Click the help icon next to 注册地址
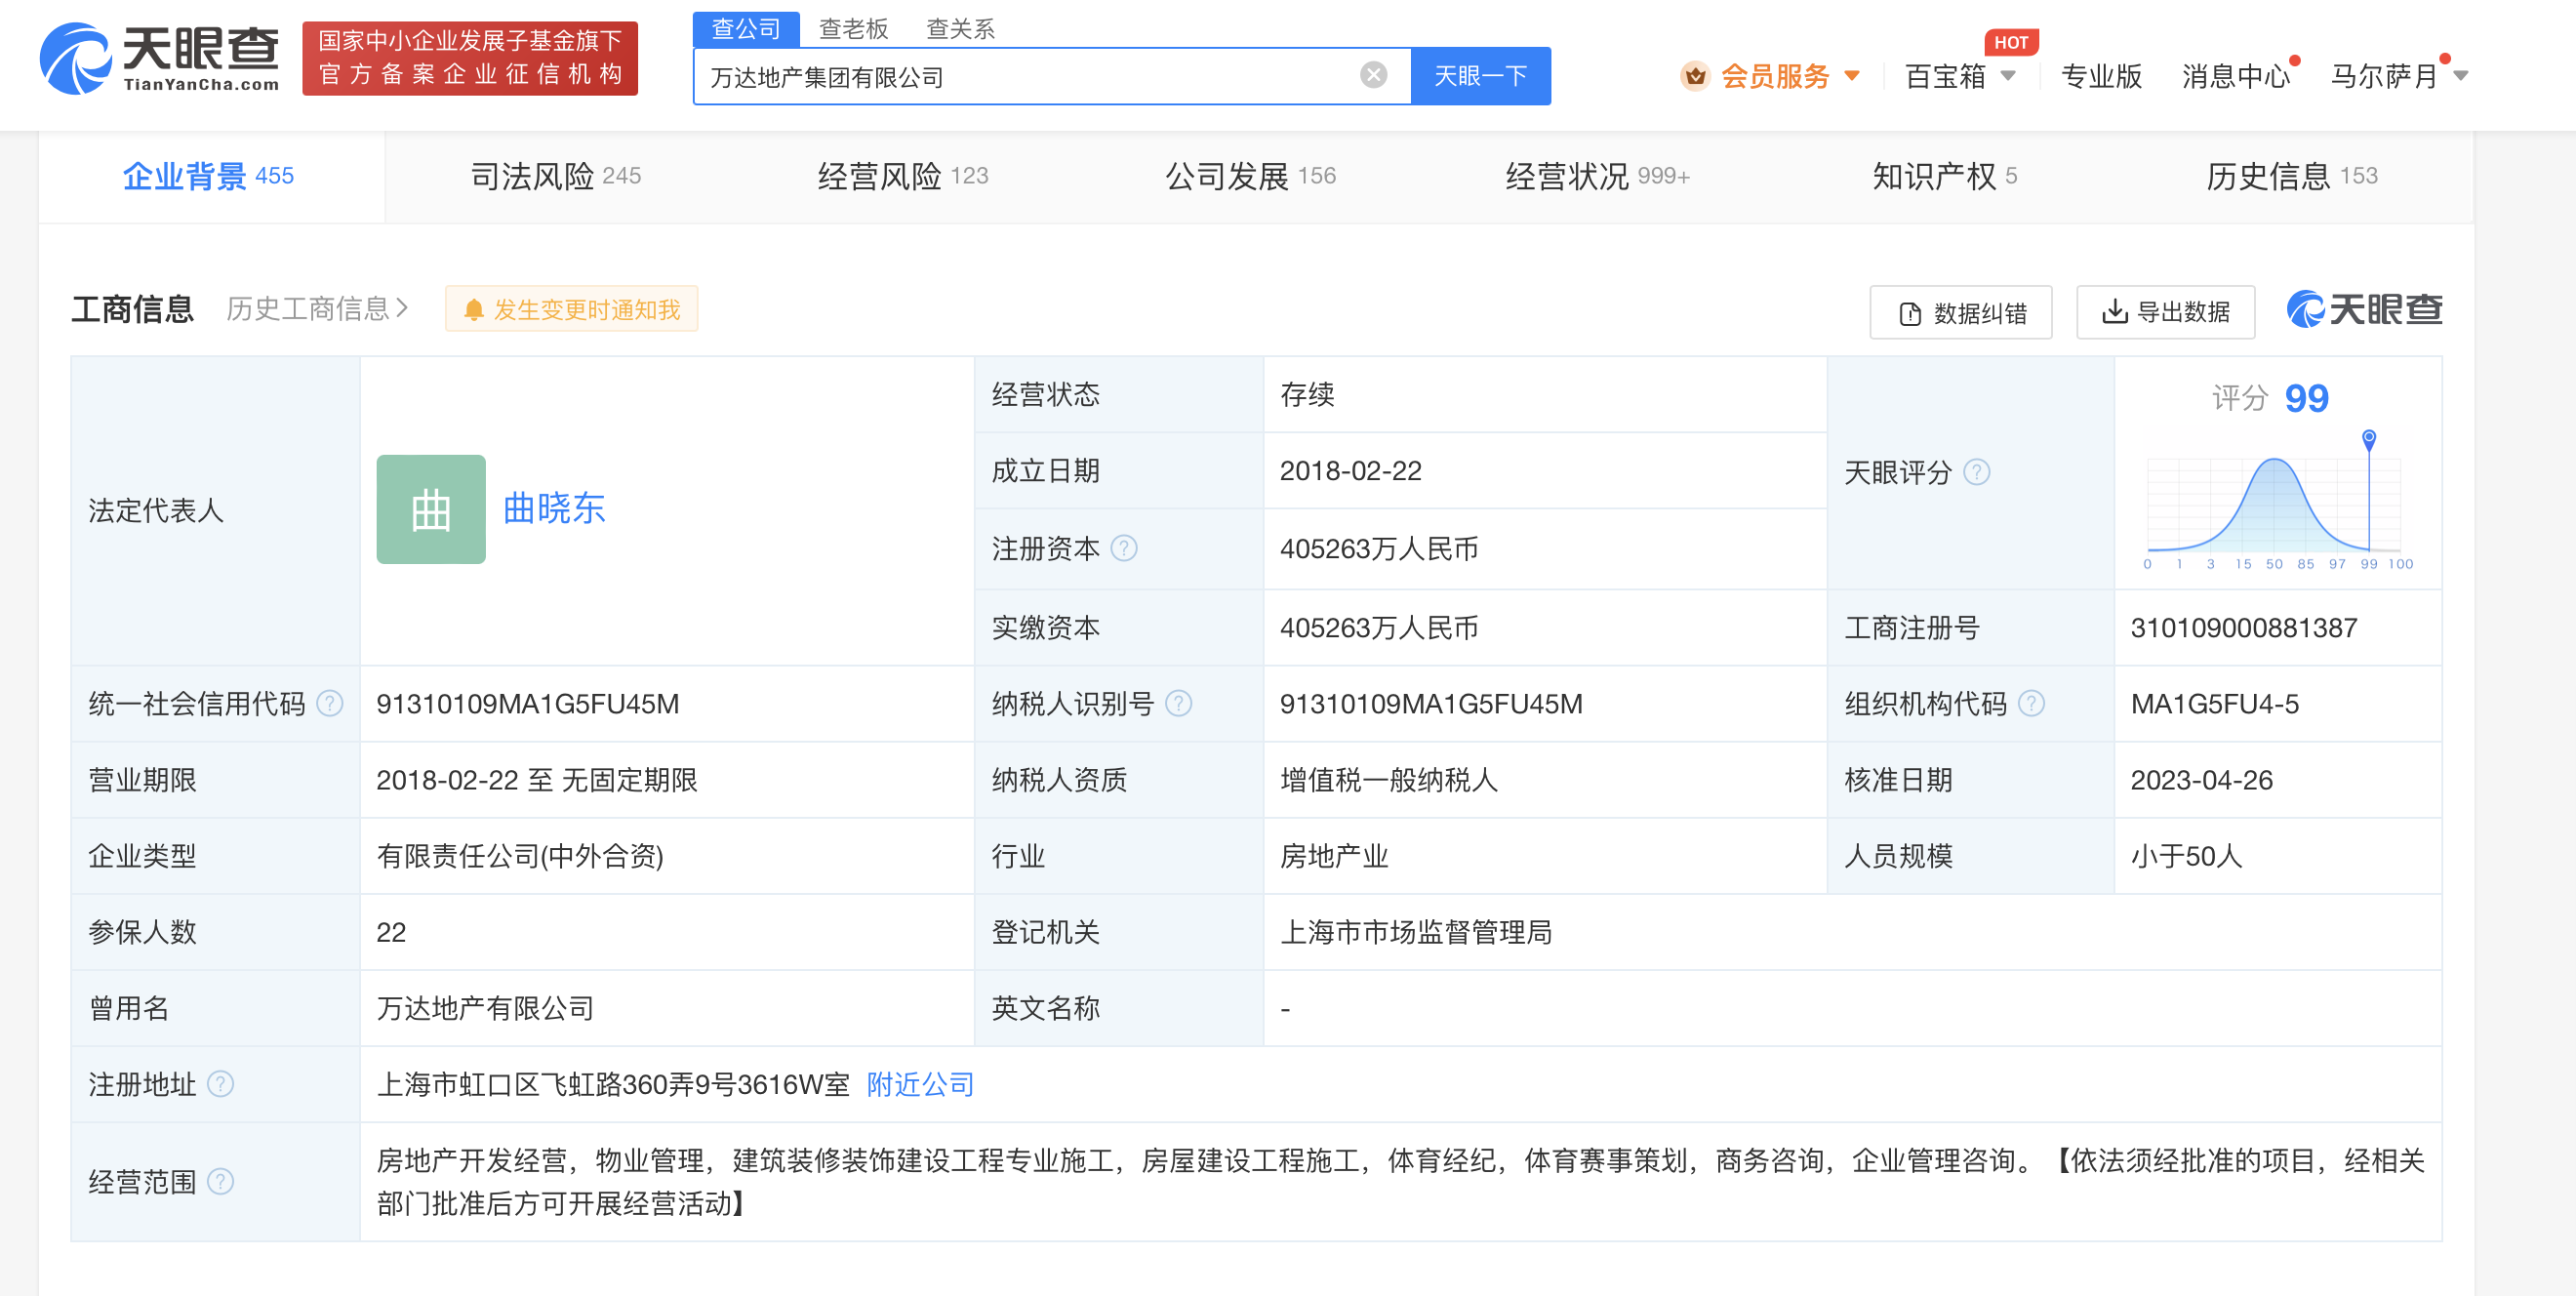 click(224, 1085)
